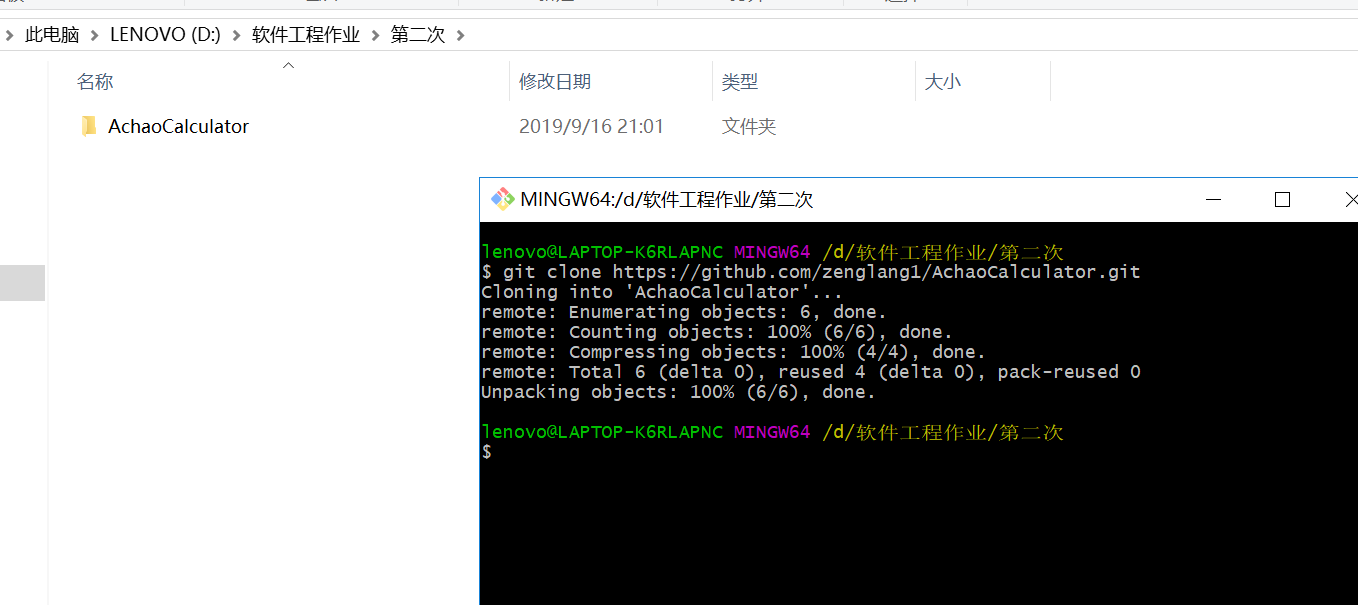Expand the chevron before 此电脑
1358x605 pixels.
point(9,35)
